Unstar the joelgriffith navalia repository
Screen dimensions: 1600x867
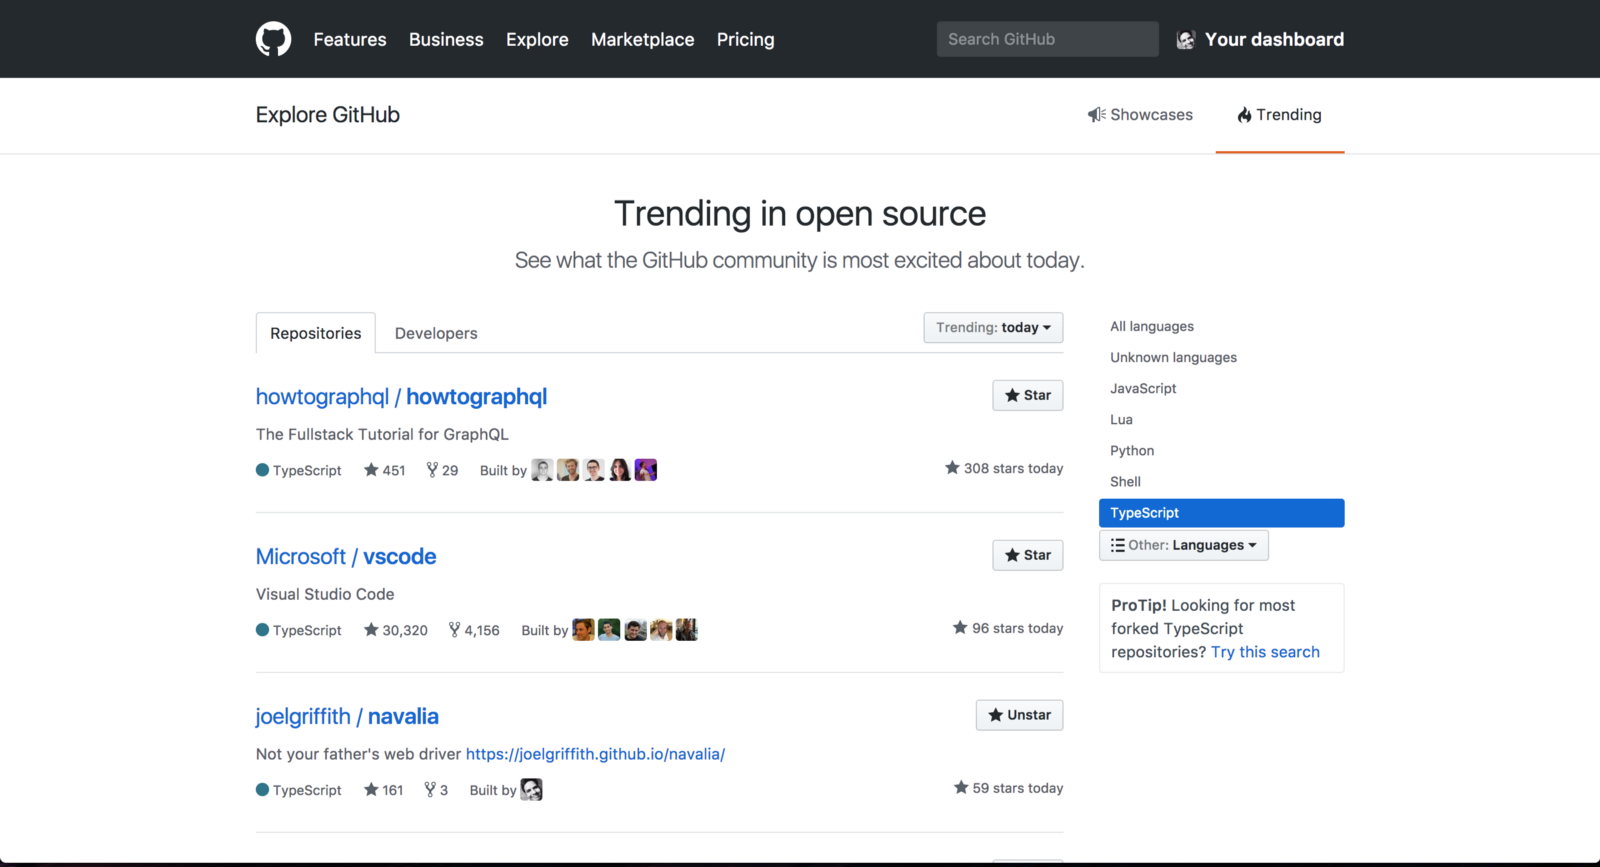[1019, 715]
